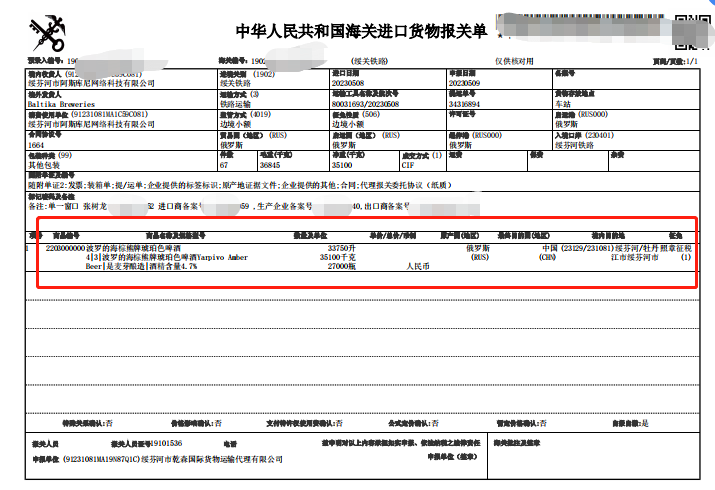Click 俄罗斯 in the goods row origin column

478,248
